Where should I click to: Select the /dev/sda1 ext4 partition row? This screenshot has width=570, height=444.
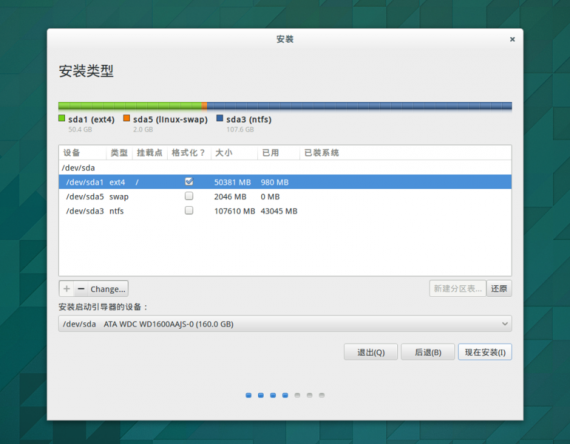pyautogui.click(x=285, y=182)
